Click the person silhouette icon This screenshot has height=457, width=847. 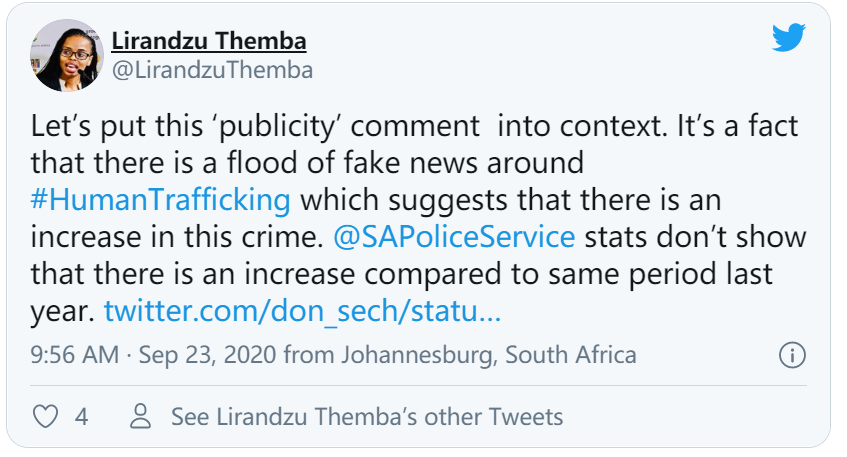point(142,417)
